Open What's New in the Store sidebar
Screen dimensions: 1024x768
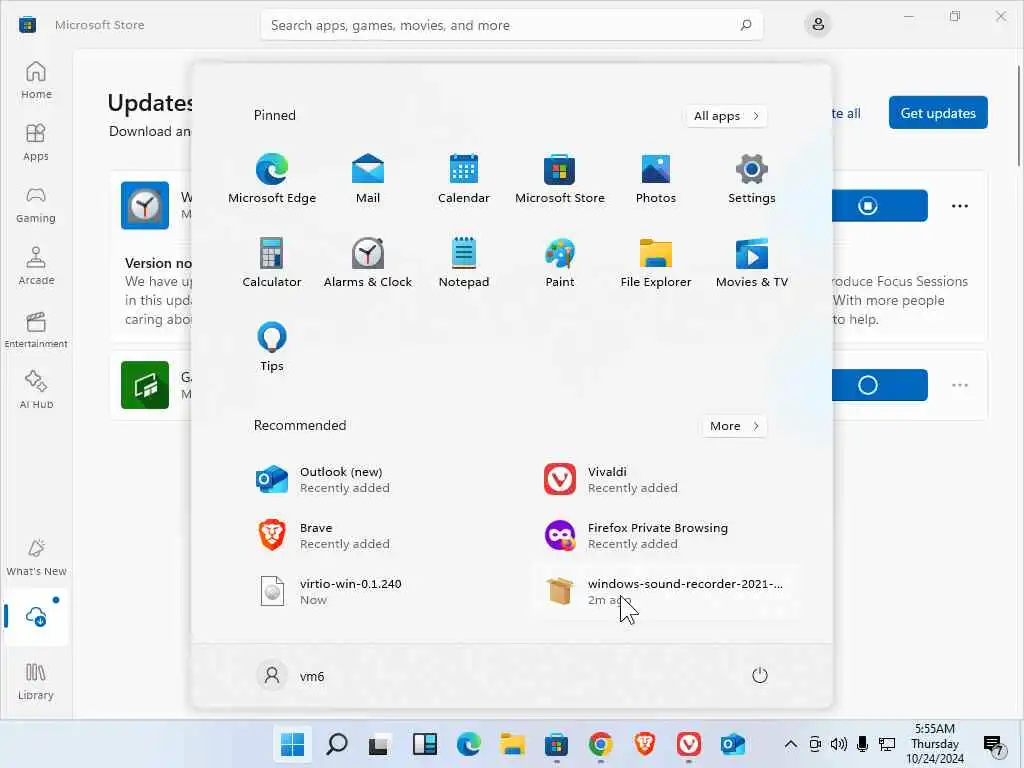36,557
